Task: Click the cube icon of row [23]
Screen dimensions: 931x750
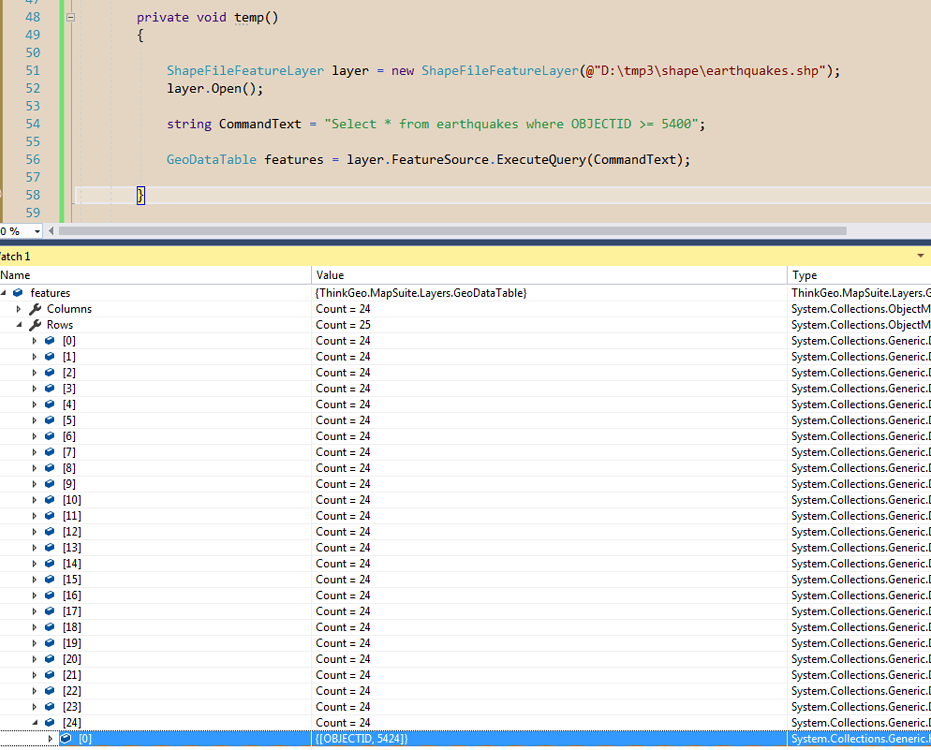Action: coord(50,707)
